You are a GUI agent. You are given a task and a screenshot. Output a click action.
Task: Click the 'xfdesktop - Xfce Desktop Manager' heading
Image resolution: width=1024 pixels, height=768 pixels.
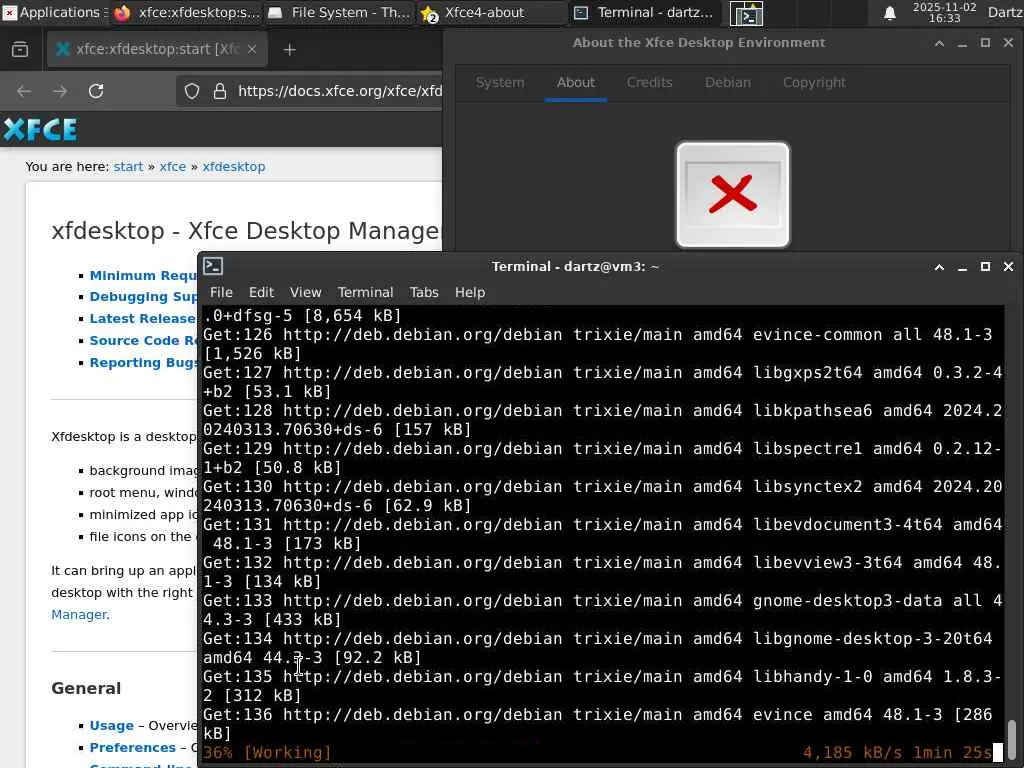point(247,231)
